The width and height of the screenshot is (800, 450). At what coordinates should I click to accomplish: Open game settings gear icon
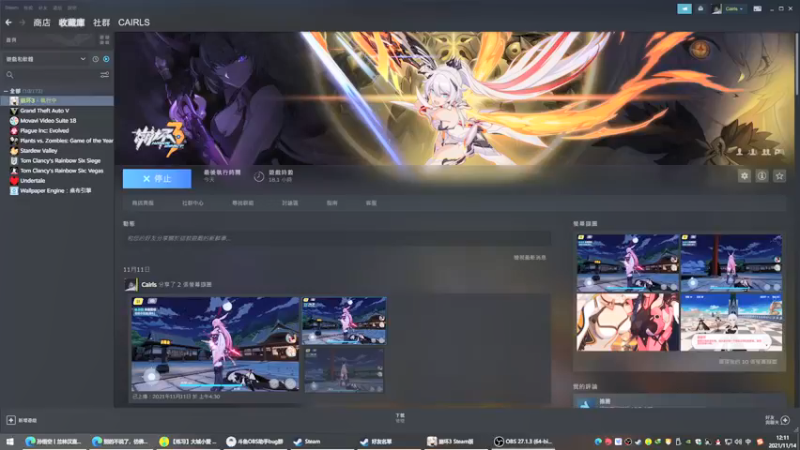[744, 176]
